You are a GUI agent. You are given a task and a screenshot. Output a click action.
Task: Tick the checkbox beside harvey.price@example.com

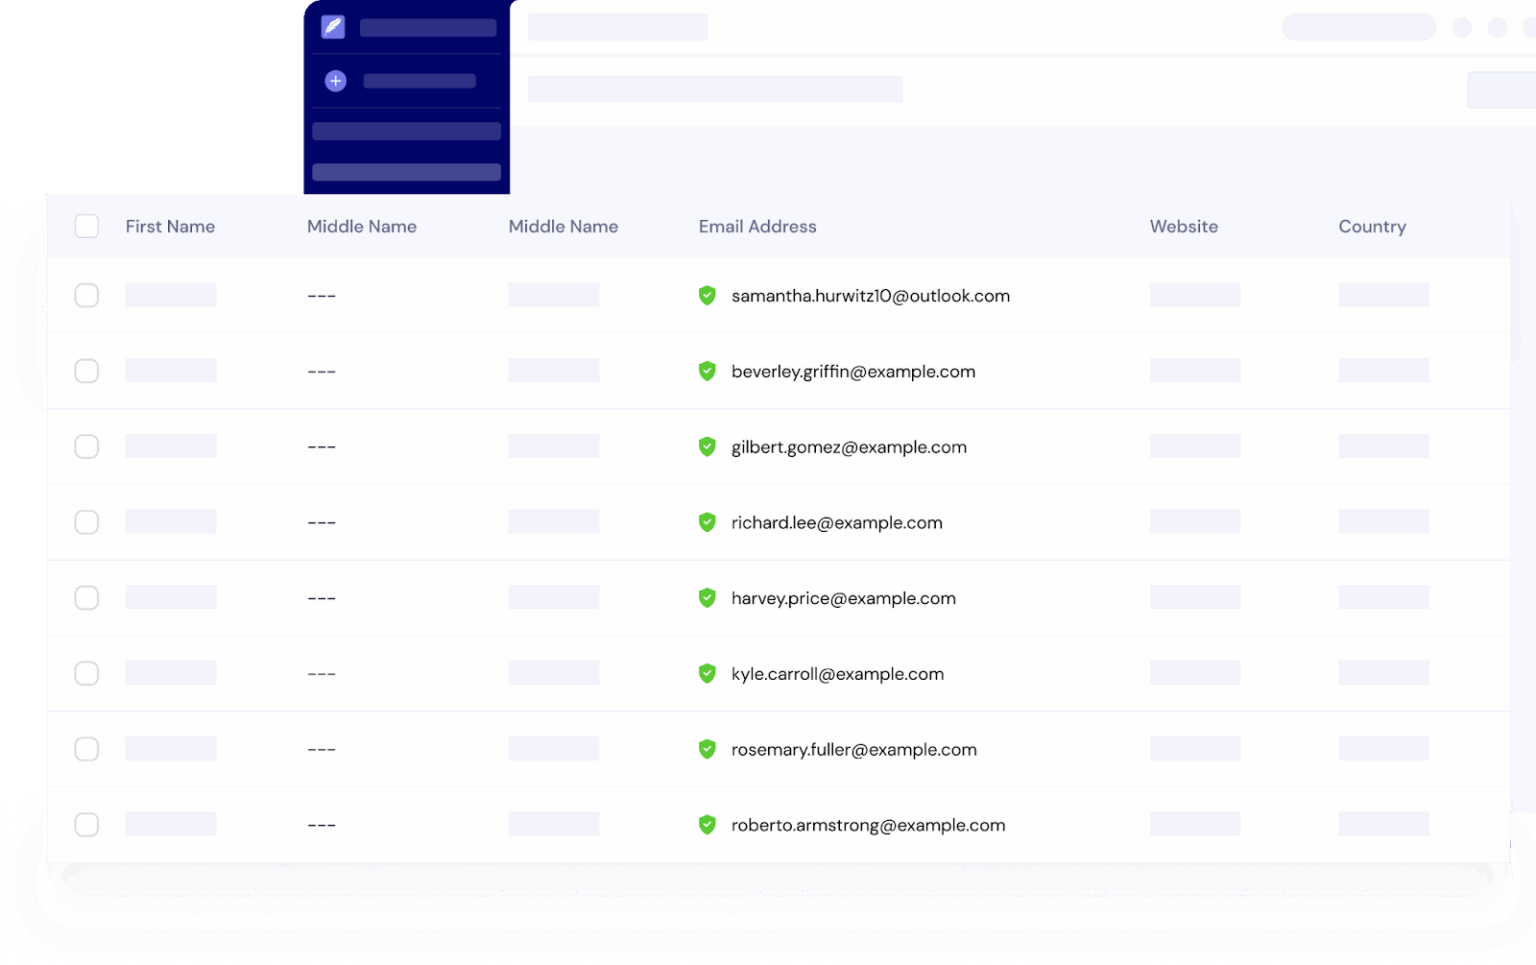[86, 597]
